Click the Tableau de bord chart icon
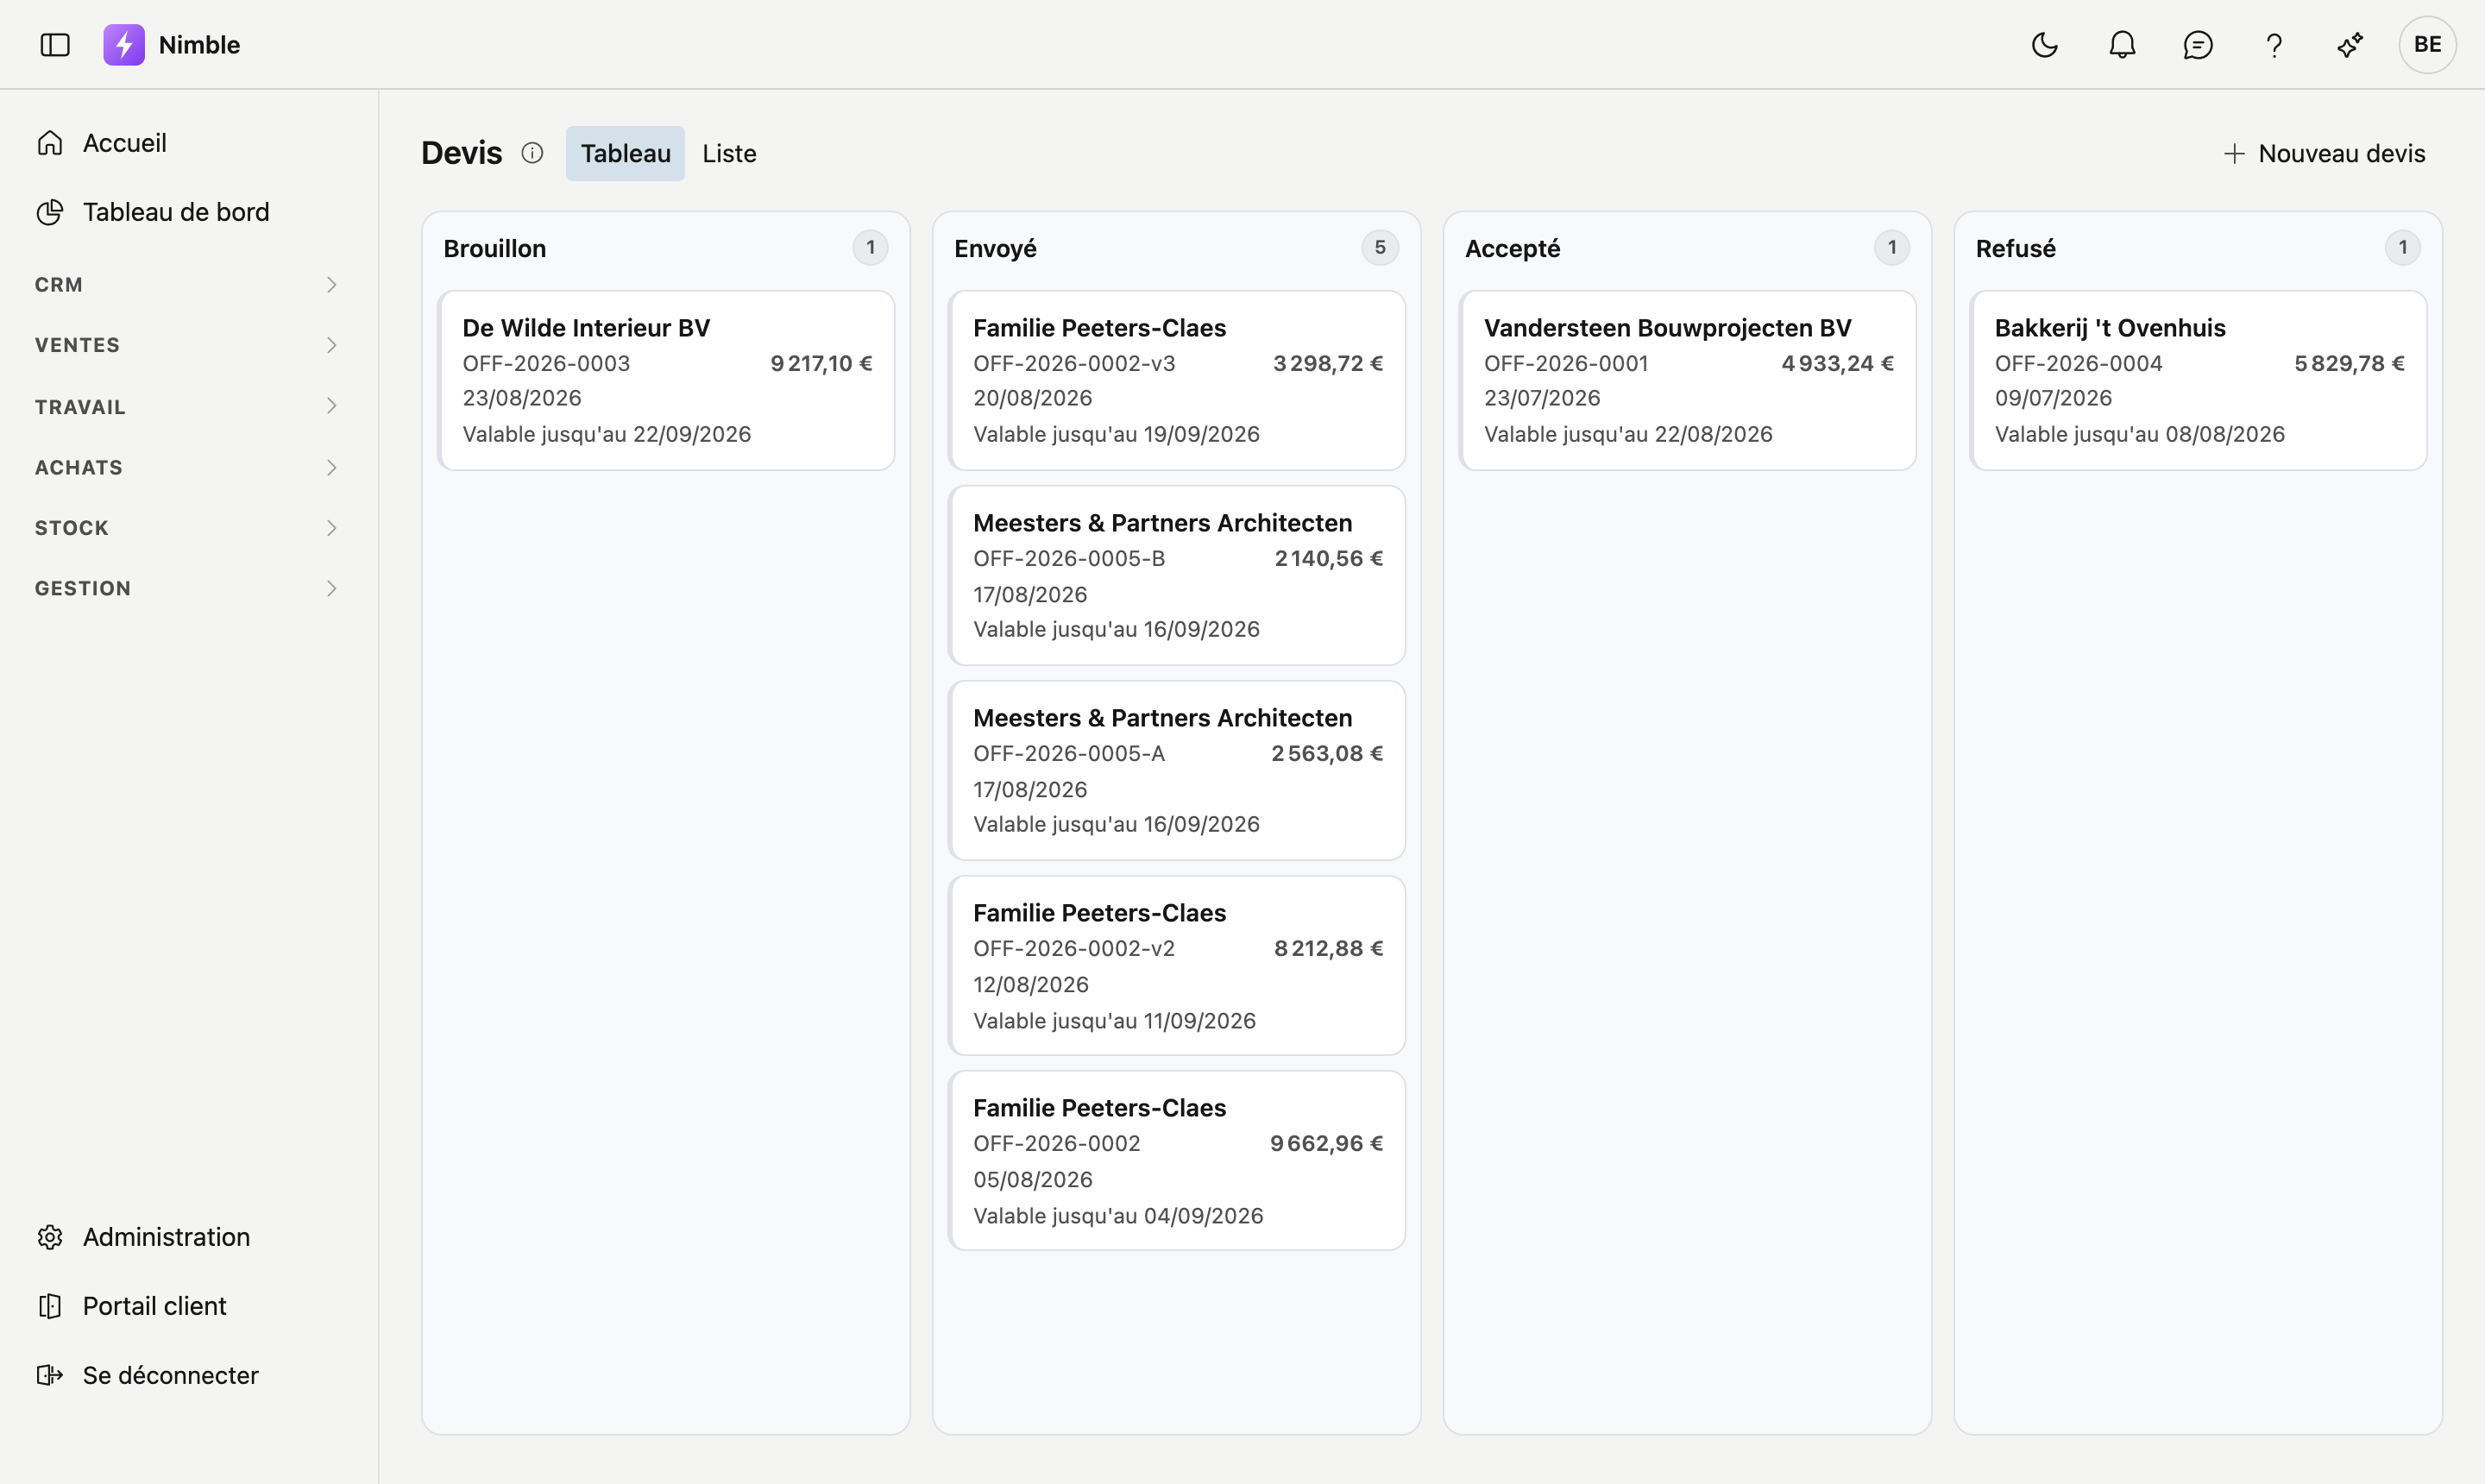This screenshot has width=2485, height=1484. [x=50, y=212]
